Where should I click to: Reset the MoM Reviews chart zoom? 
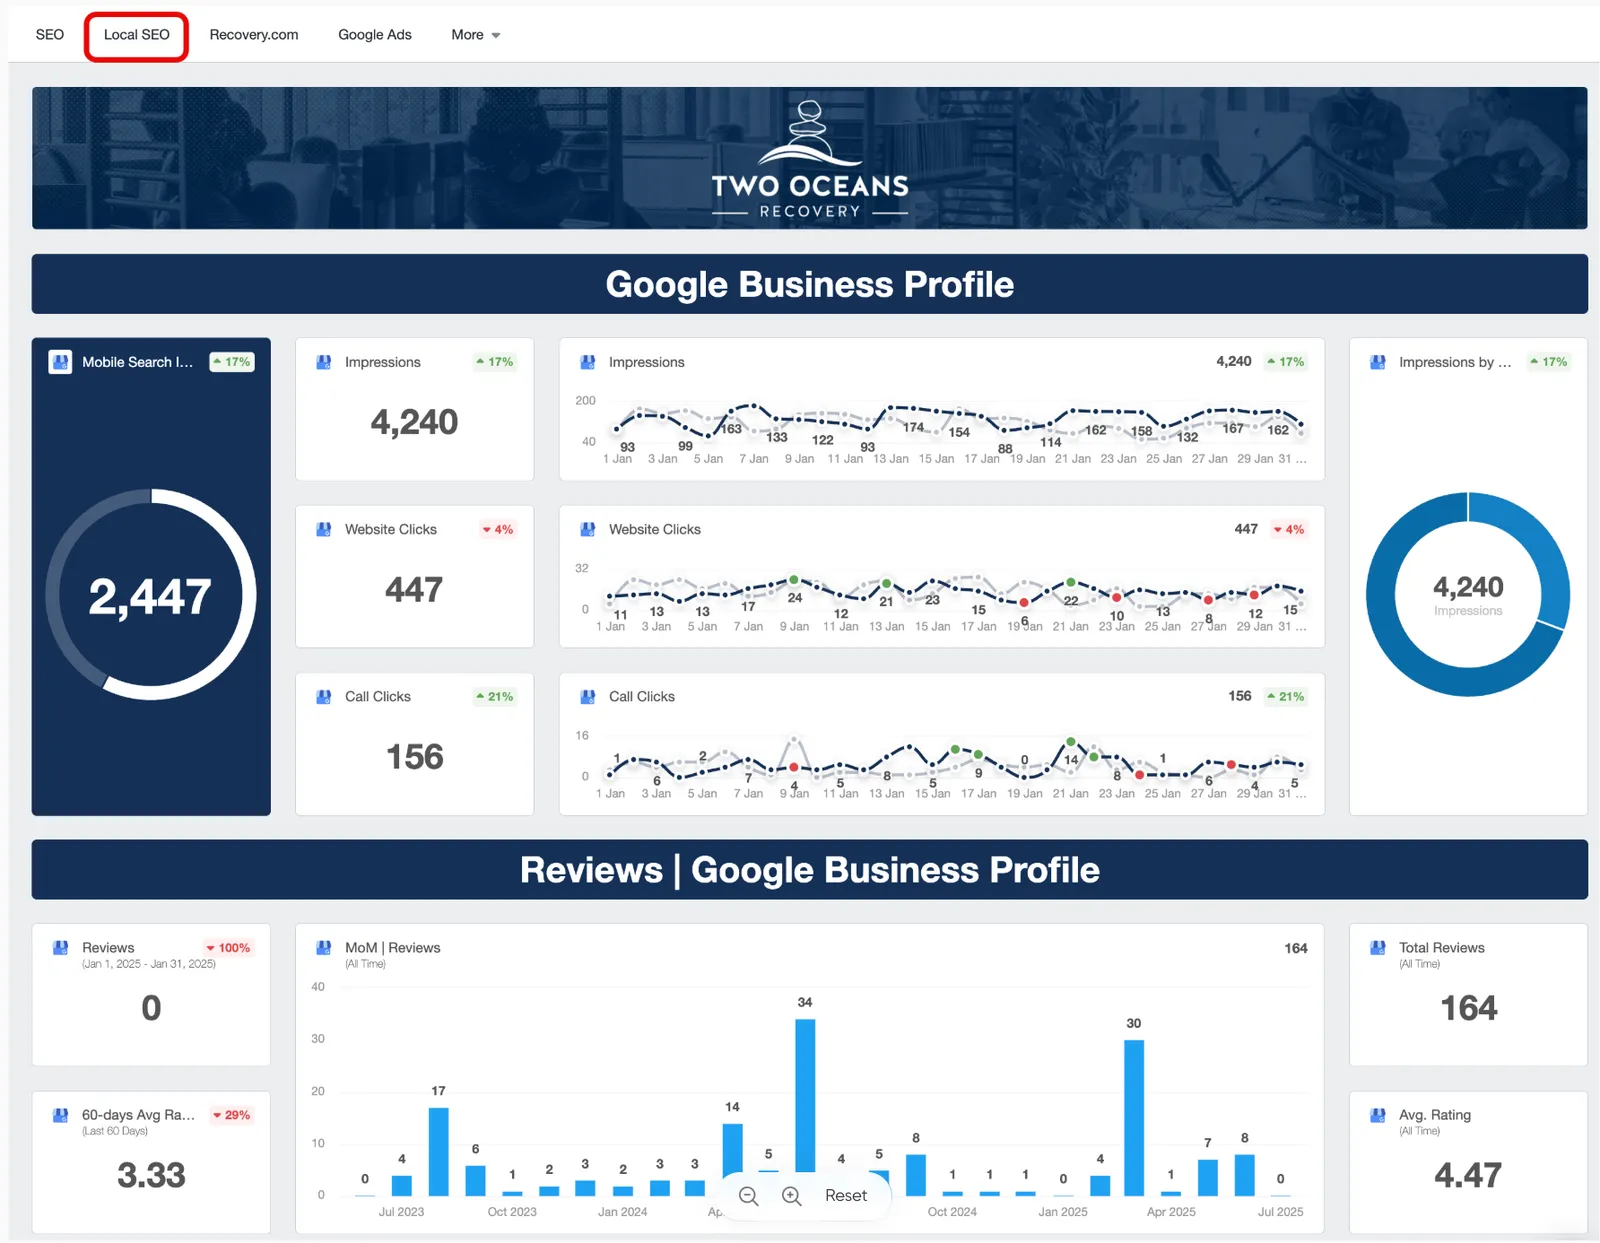point(846,1196)
